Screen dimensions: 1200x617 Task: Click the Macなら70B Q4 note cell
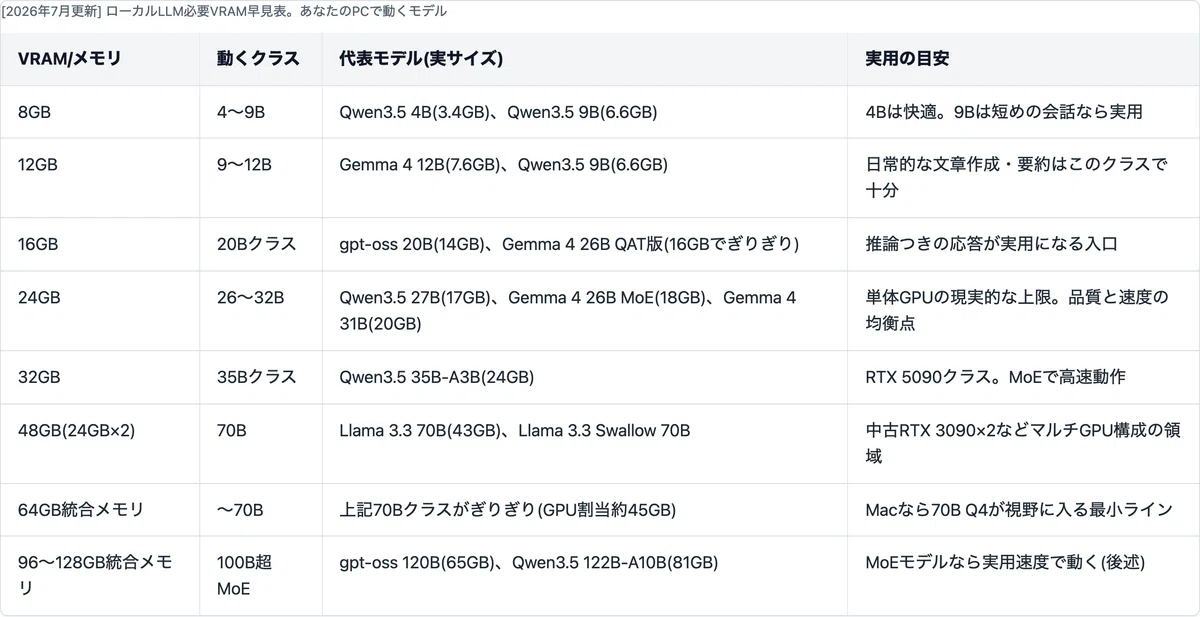[x=1023, y=510]
